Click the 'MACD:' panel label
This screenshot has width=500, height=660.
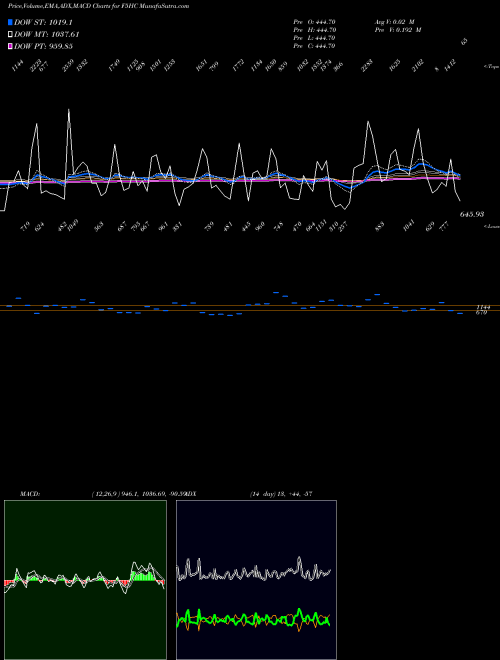30,494
